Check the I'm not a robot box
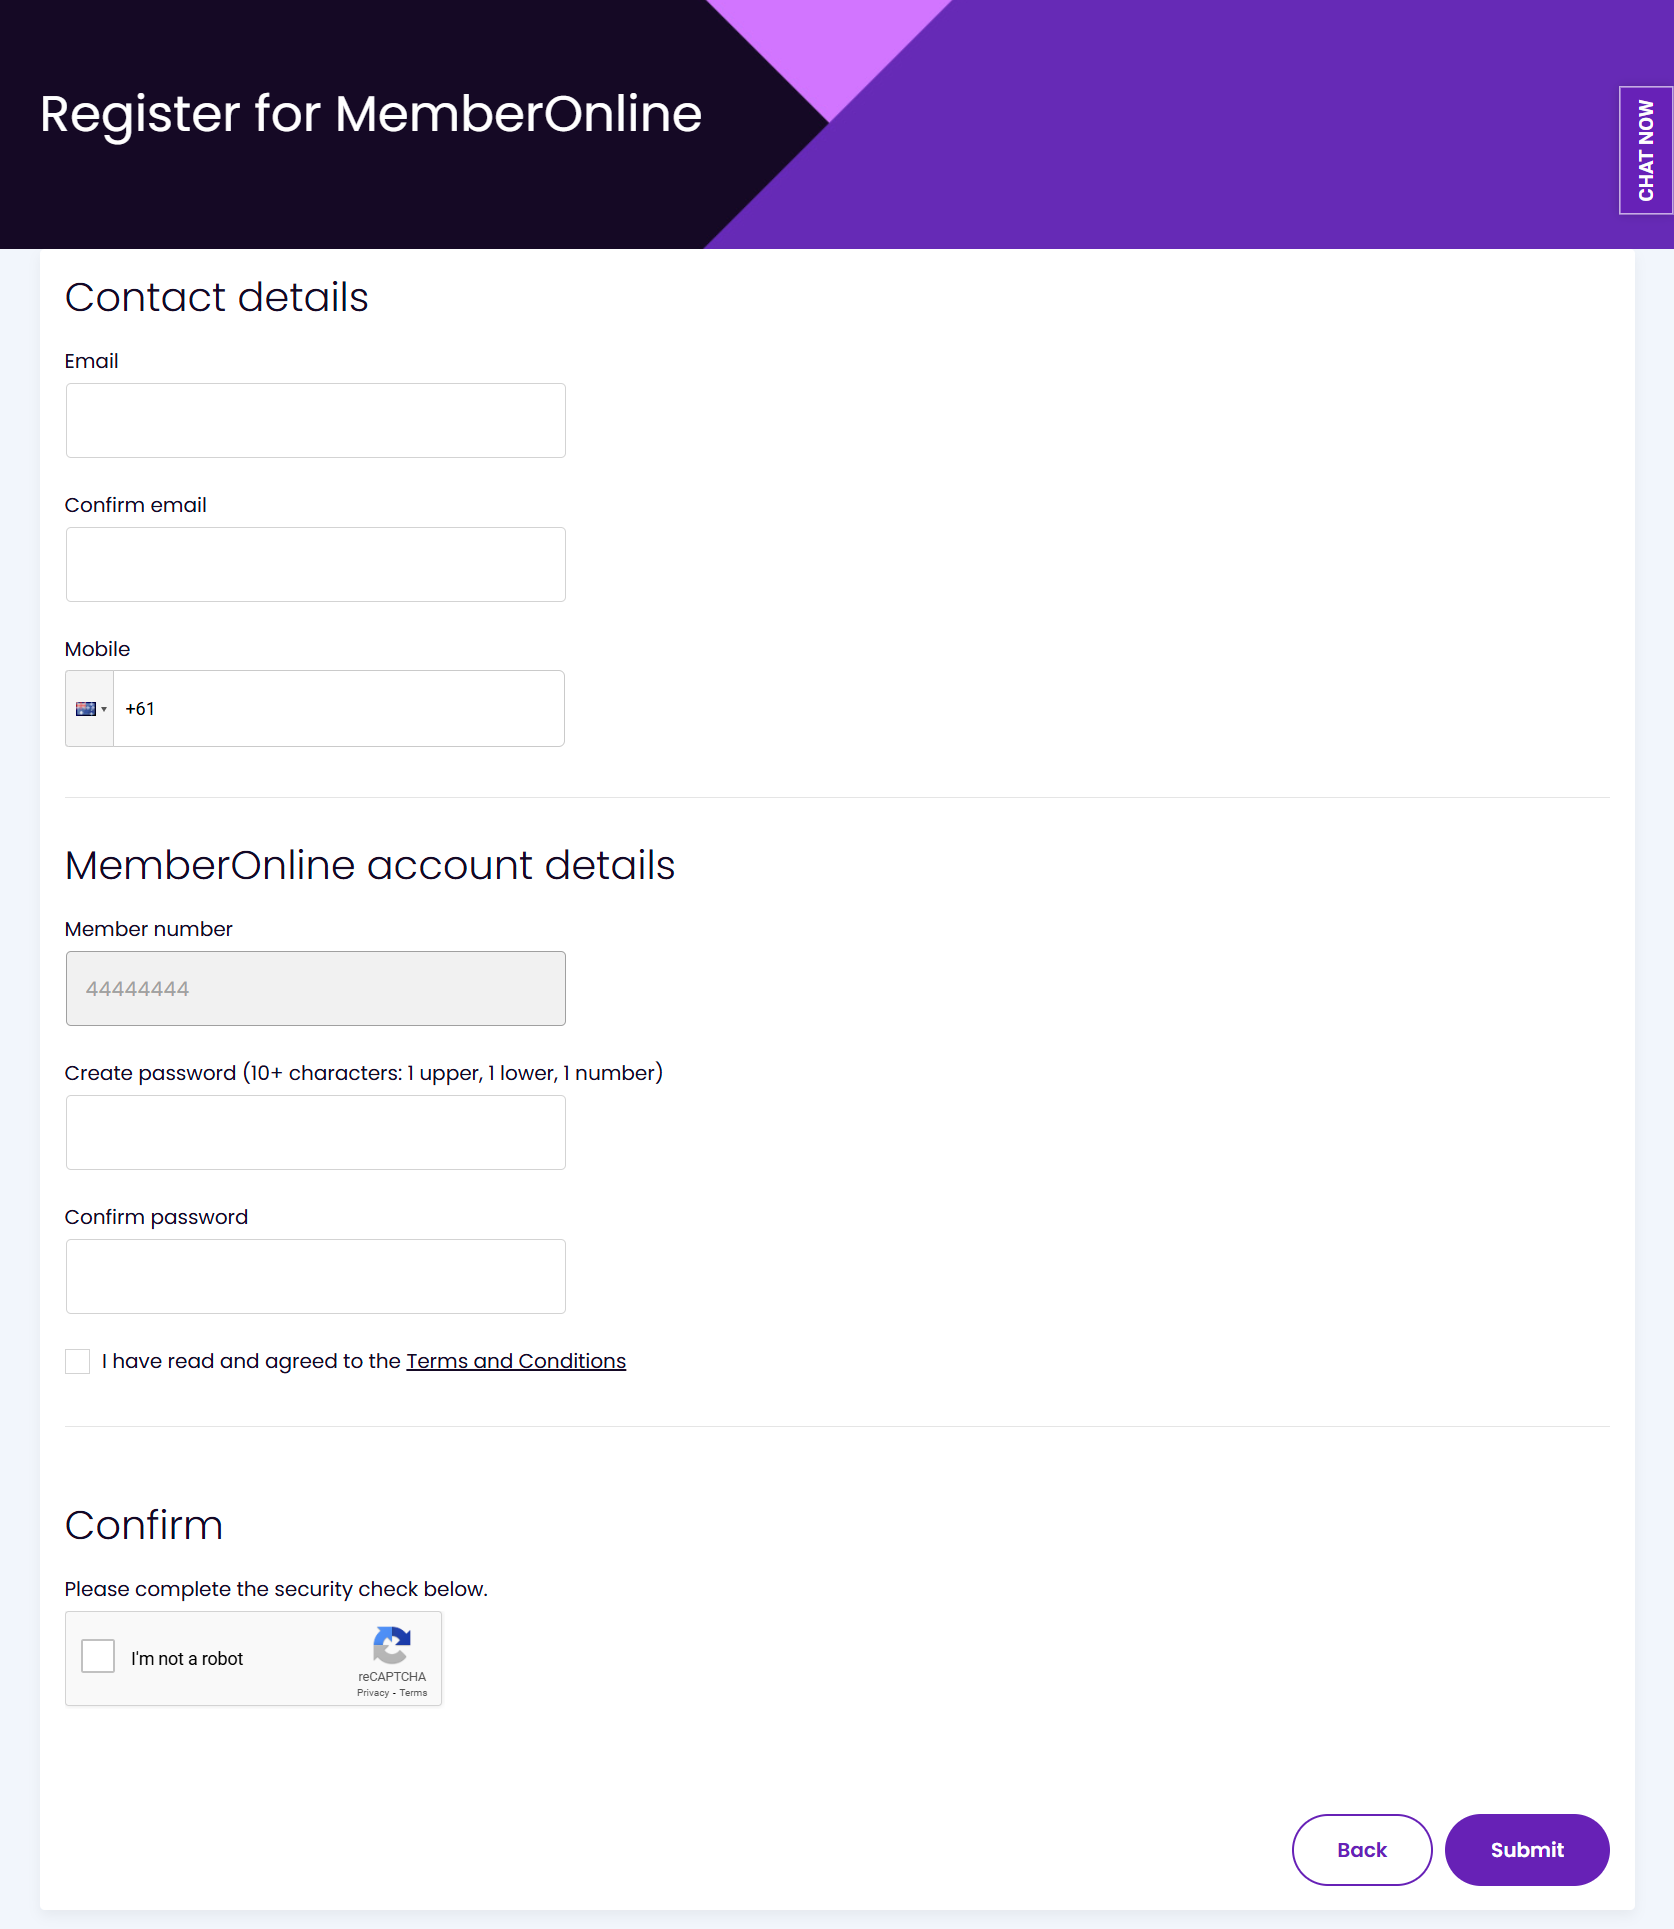The height and width of the screenshot is (1929, 1674). pyautogui.click(x=98, y=1656)
